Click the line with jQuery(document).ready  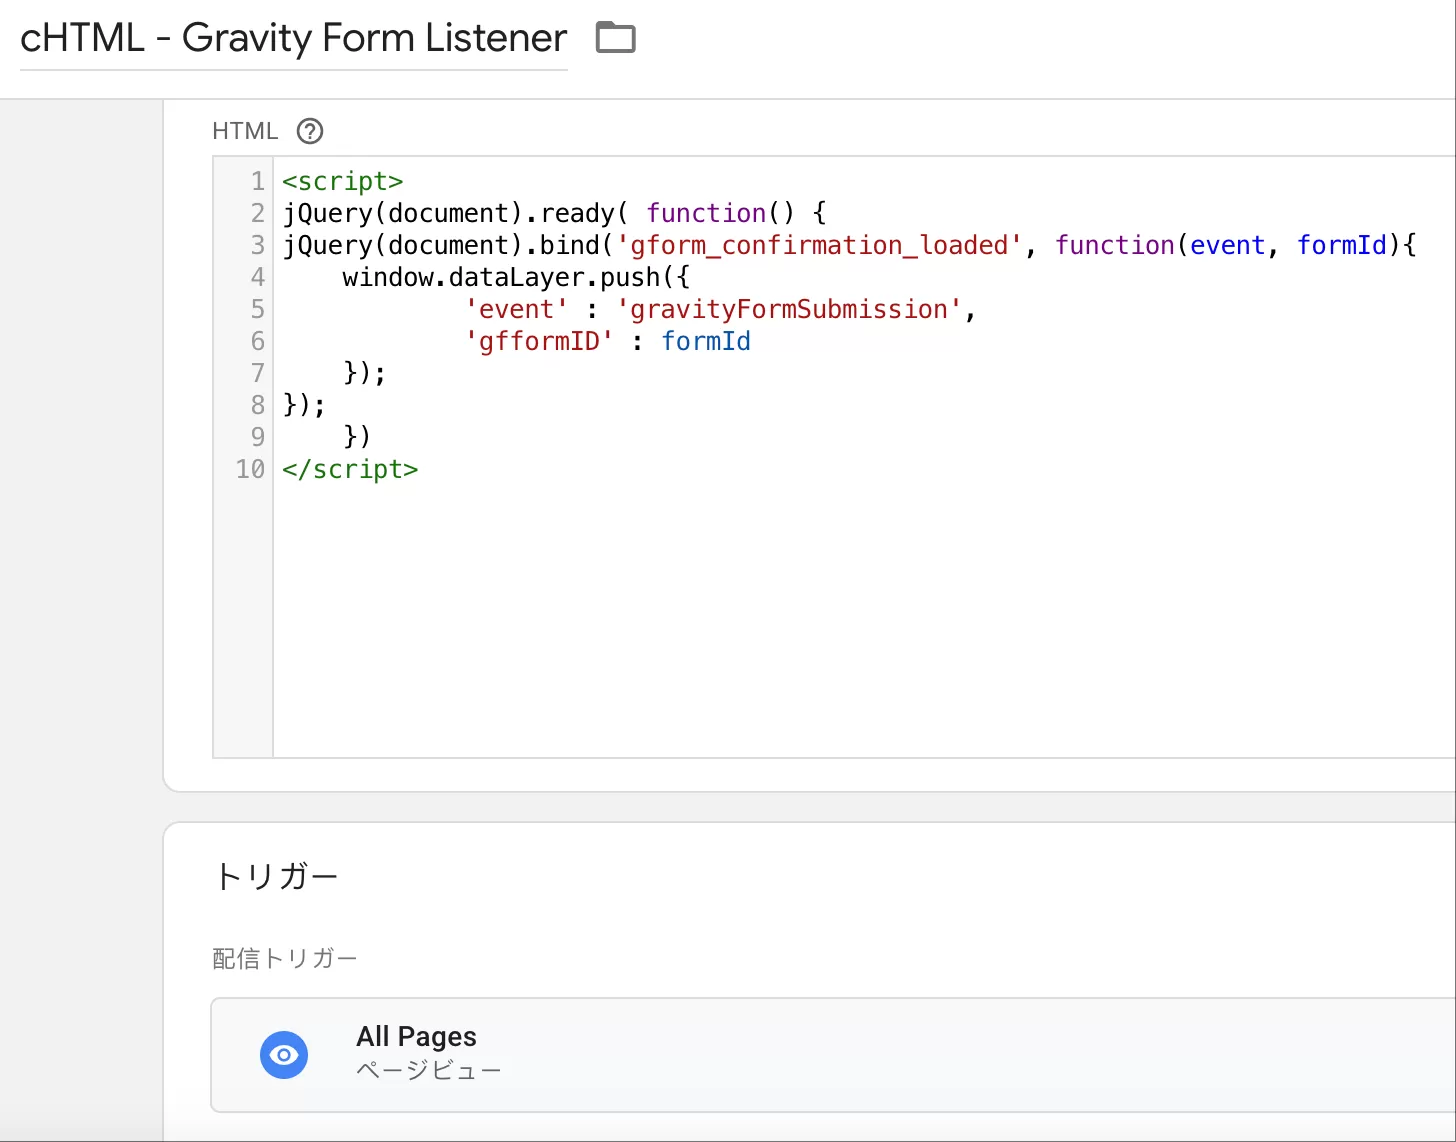tap(555, 213)
